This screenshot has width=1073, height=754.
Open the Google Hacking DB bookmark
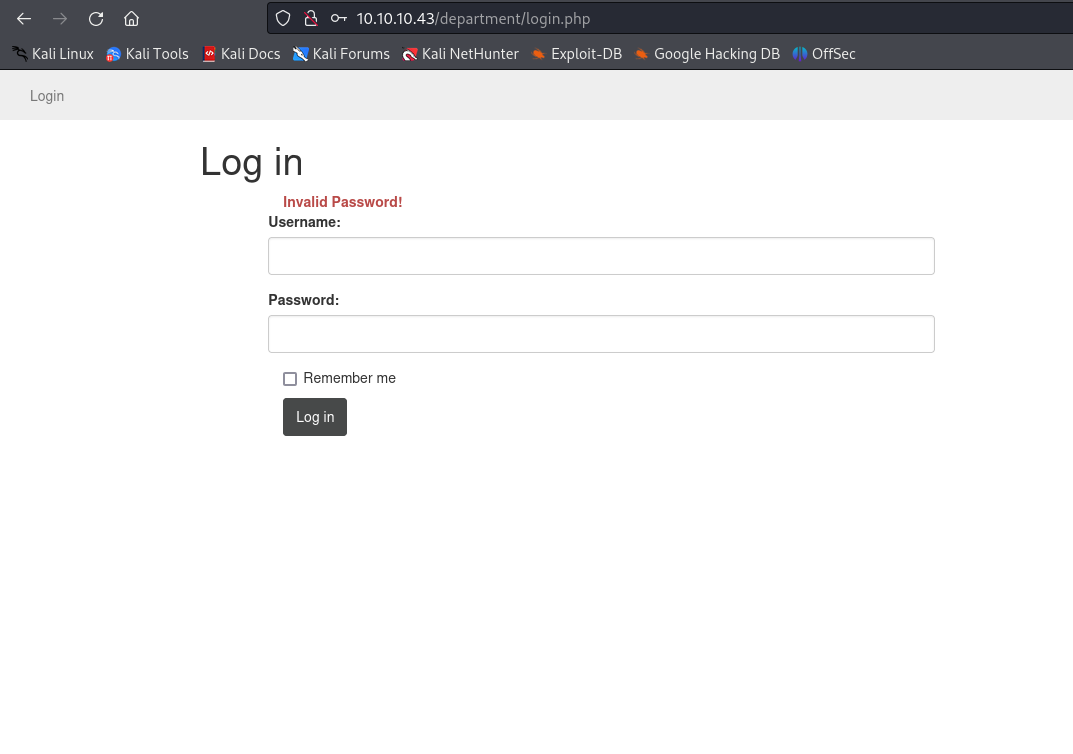[x=706, y=54]
